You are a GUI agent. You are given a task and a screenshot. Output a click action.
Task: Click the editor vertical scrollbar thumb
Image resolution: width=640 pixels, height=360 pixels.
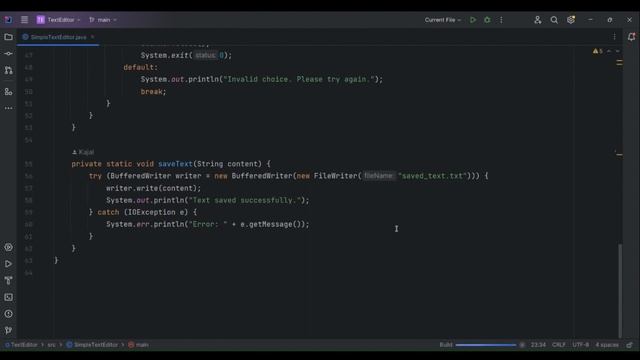(x=620, y=290)
